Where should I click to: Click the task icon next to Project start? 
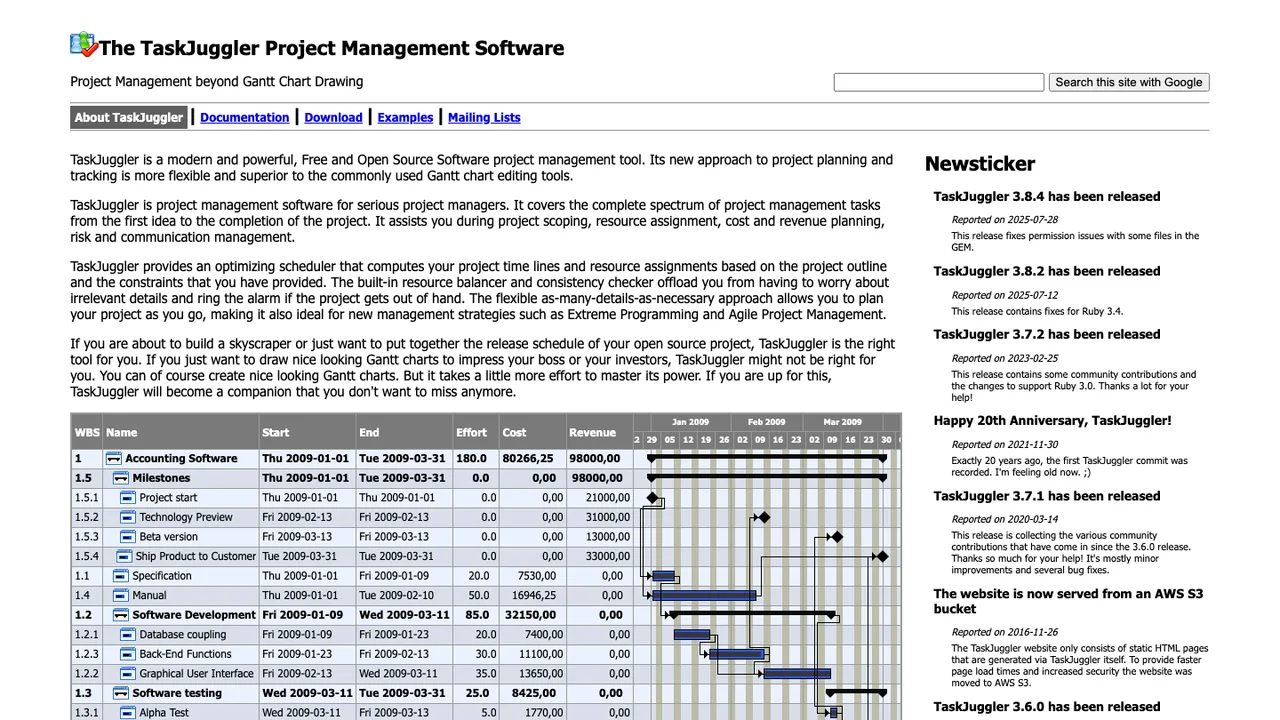coord(128,497)
